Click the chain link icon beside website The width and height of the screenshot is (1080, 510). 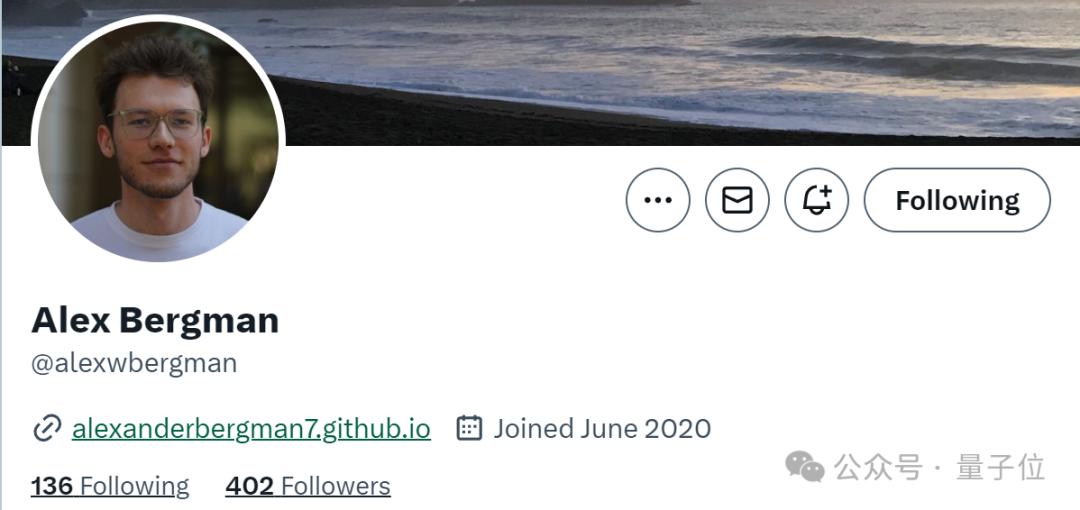[47, 429]
